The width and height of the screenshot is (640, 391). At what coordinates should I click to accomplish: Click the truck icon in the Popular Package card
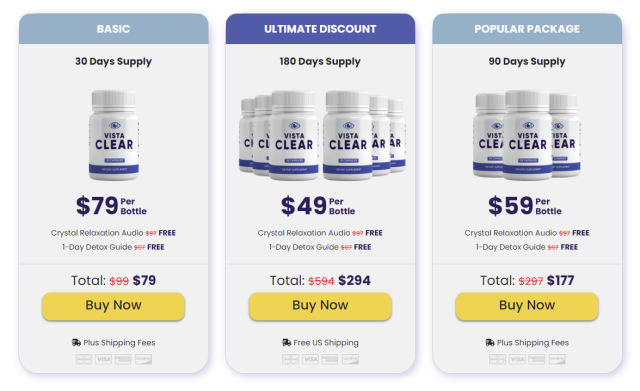tap(490, 342)
